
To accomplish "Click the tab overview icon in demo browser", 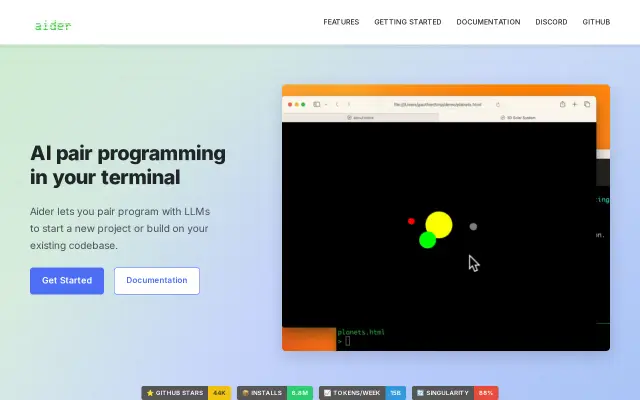I will (587, 104).
